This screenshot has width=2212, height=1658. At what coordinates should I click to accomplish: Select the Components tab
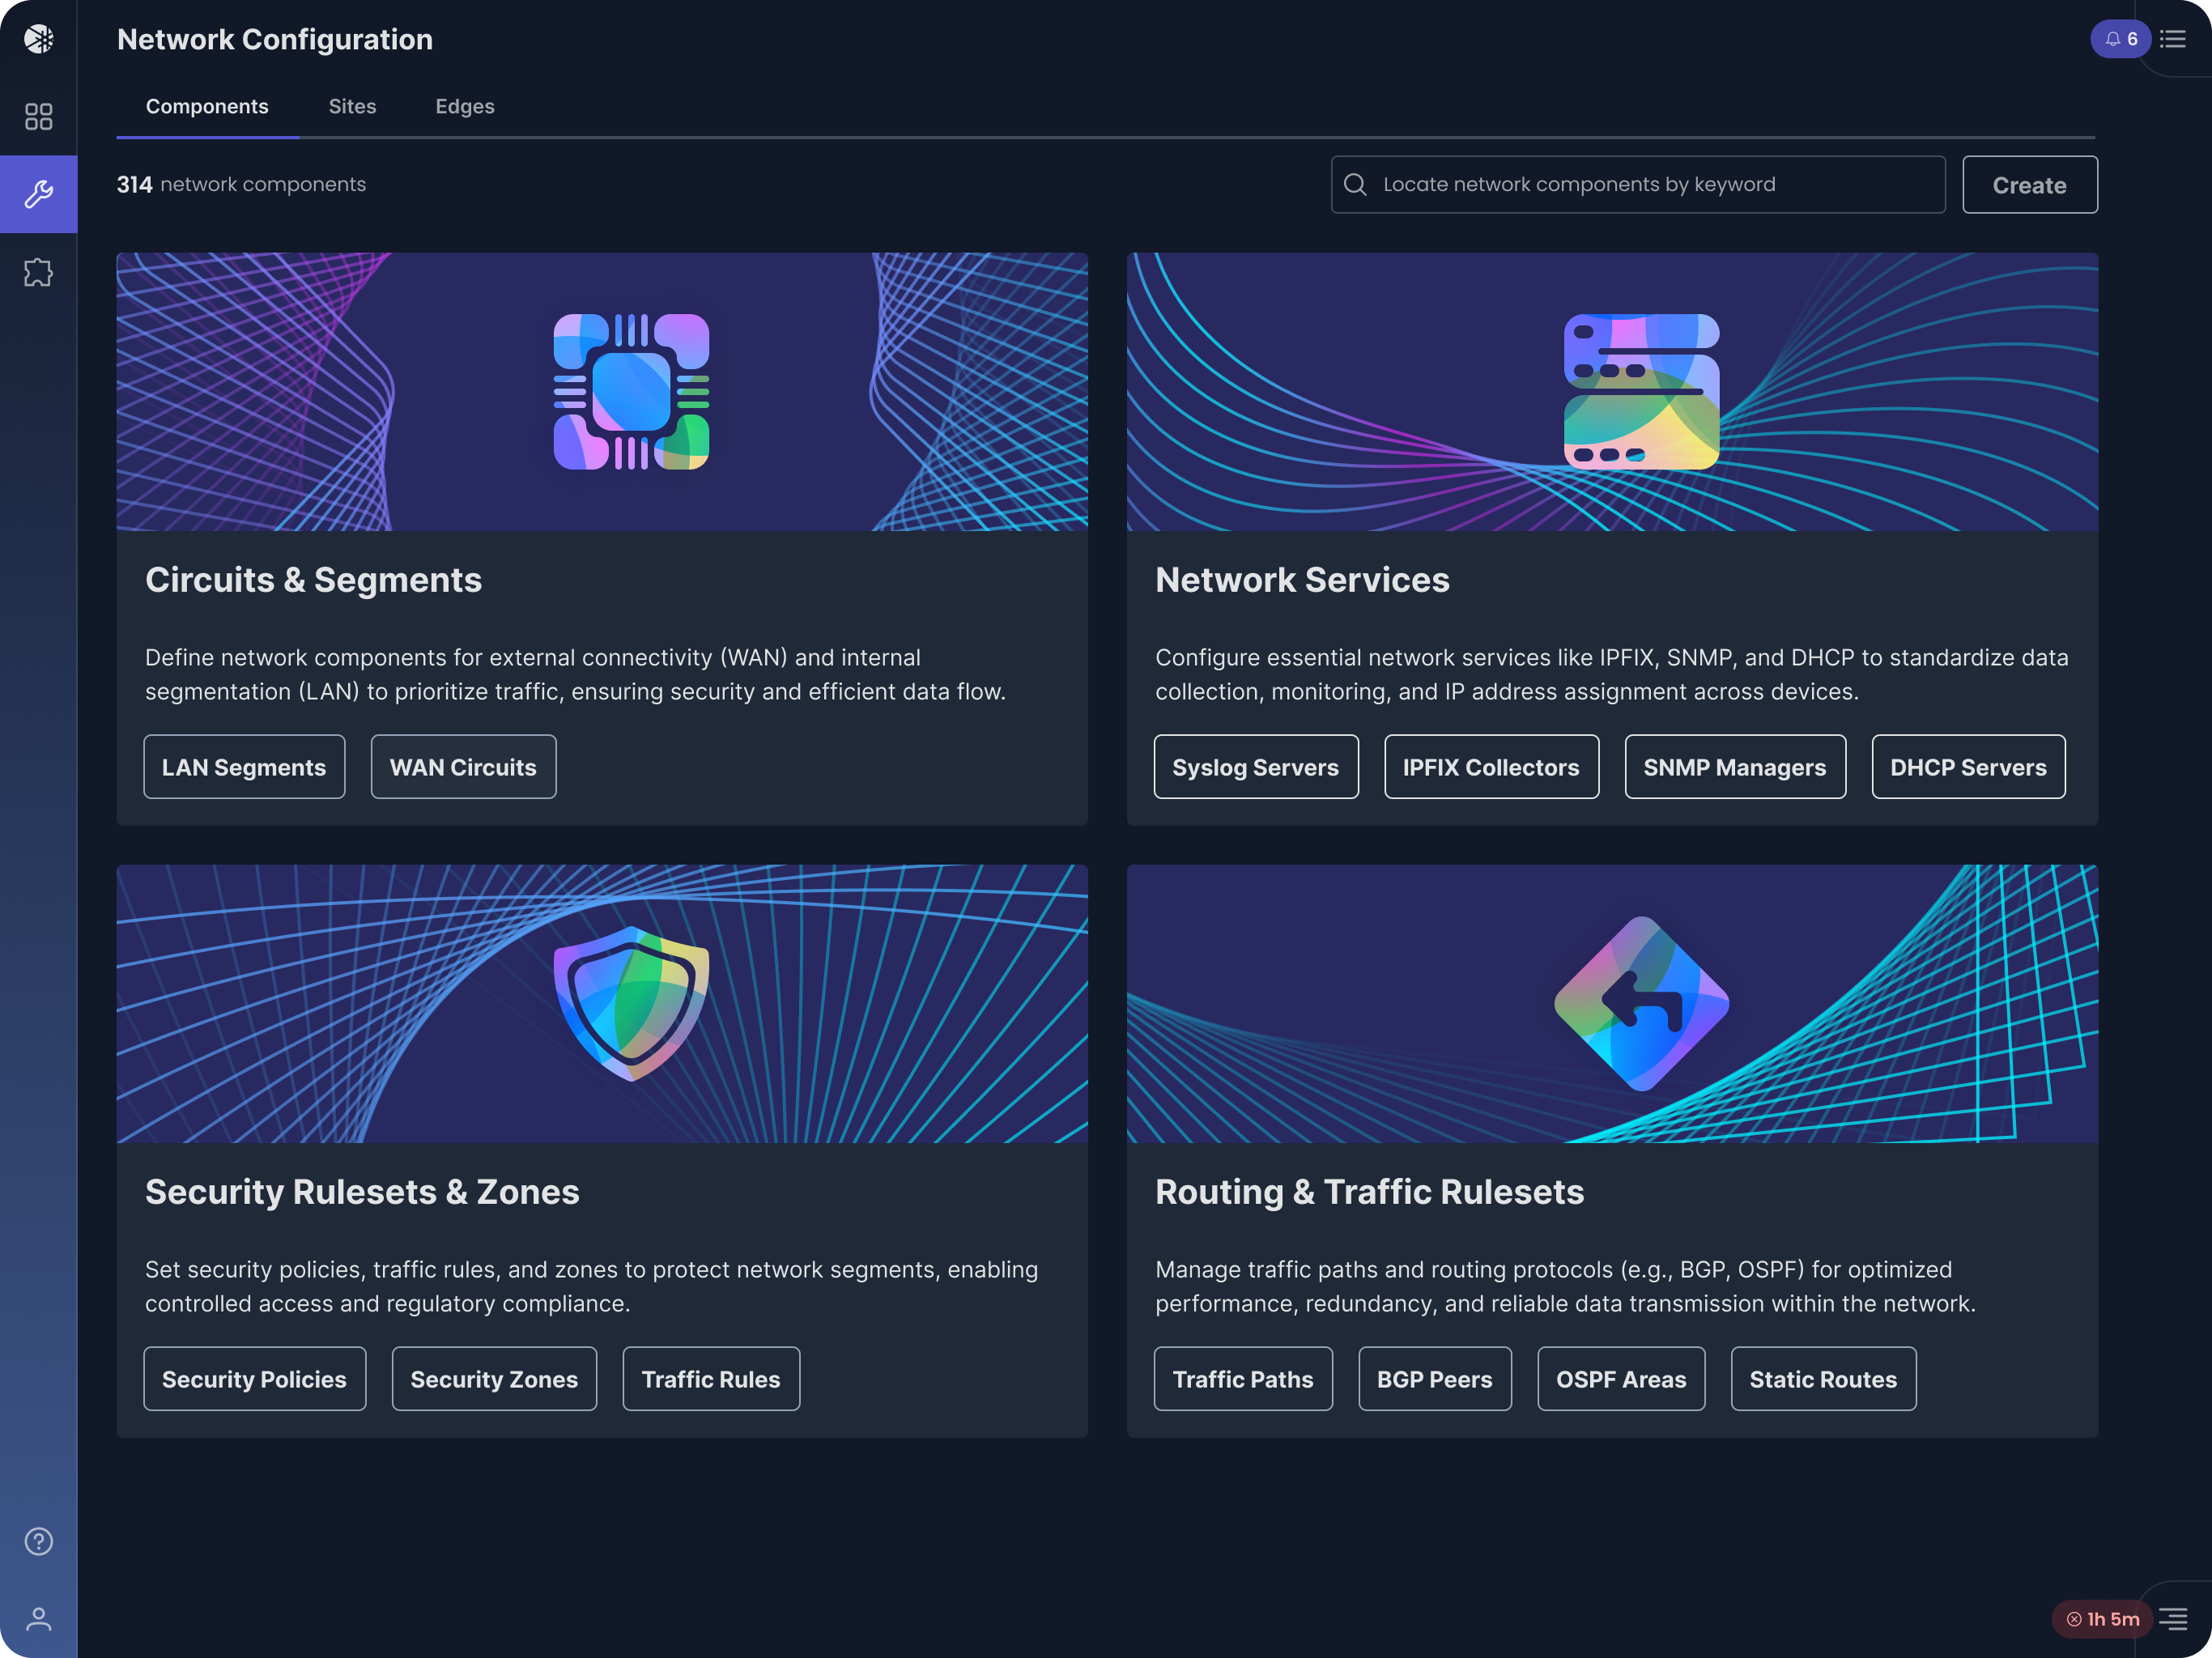click(x=207, y=106)
